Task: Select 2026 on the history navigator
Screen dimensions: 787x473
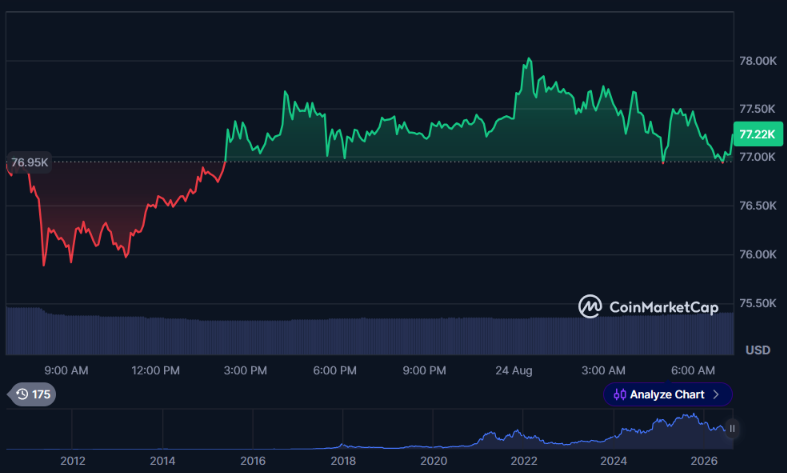Action: click(704, 461)
